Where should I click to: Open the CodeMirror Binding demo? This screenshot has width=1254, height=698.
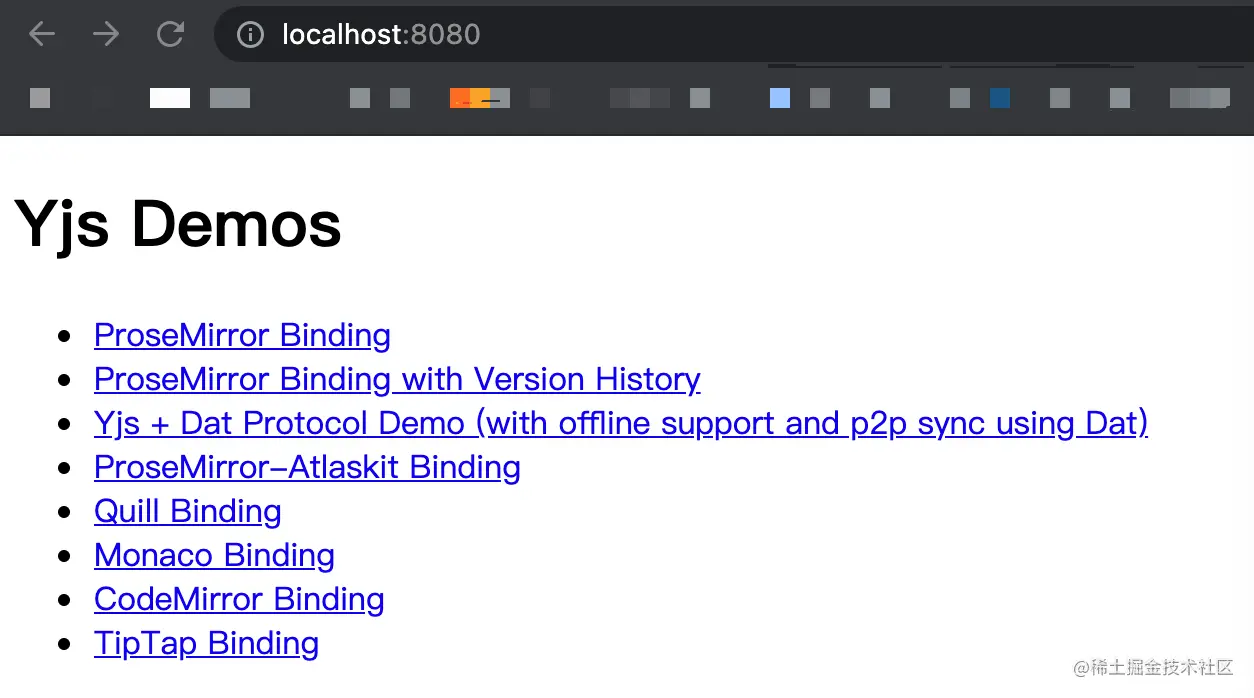[x=239, y=599]
